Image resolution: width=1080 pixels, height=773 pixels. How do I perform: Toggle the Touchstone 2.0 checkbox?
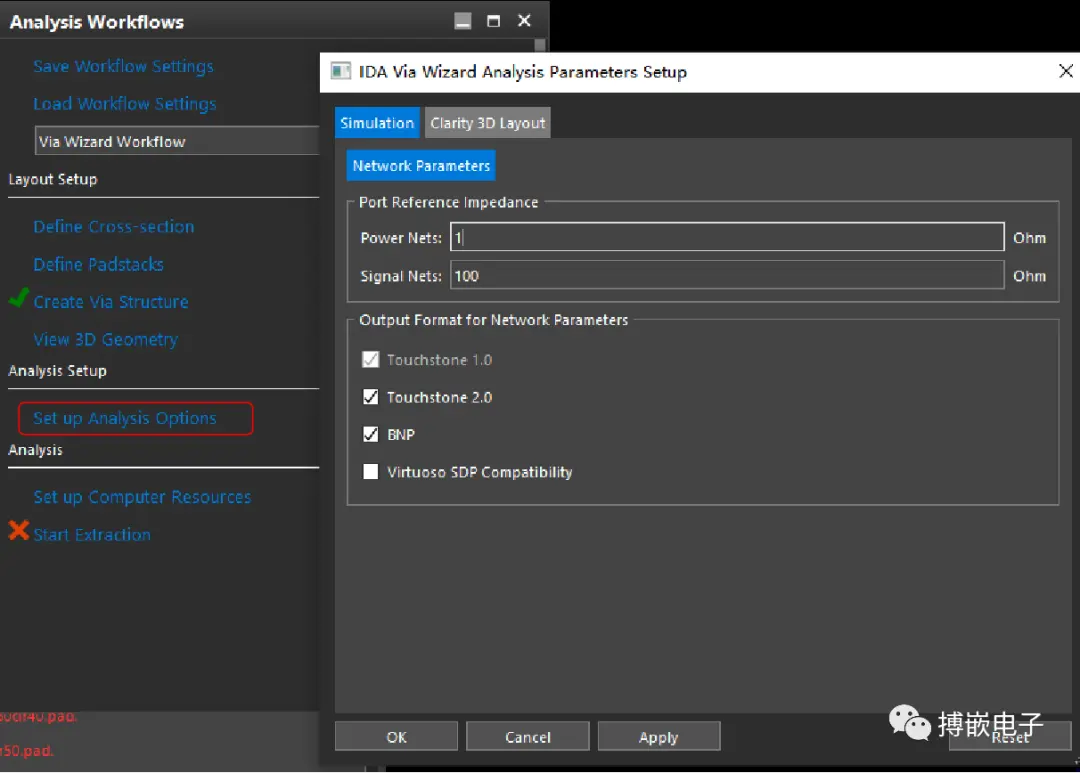click(x=371, y=397)
